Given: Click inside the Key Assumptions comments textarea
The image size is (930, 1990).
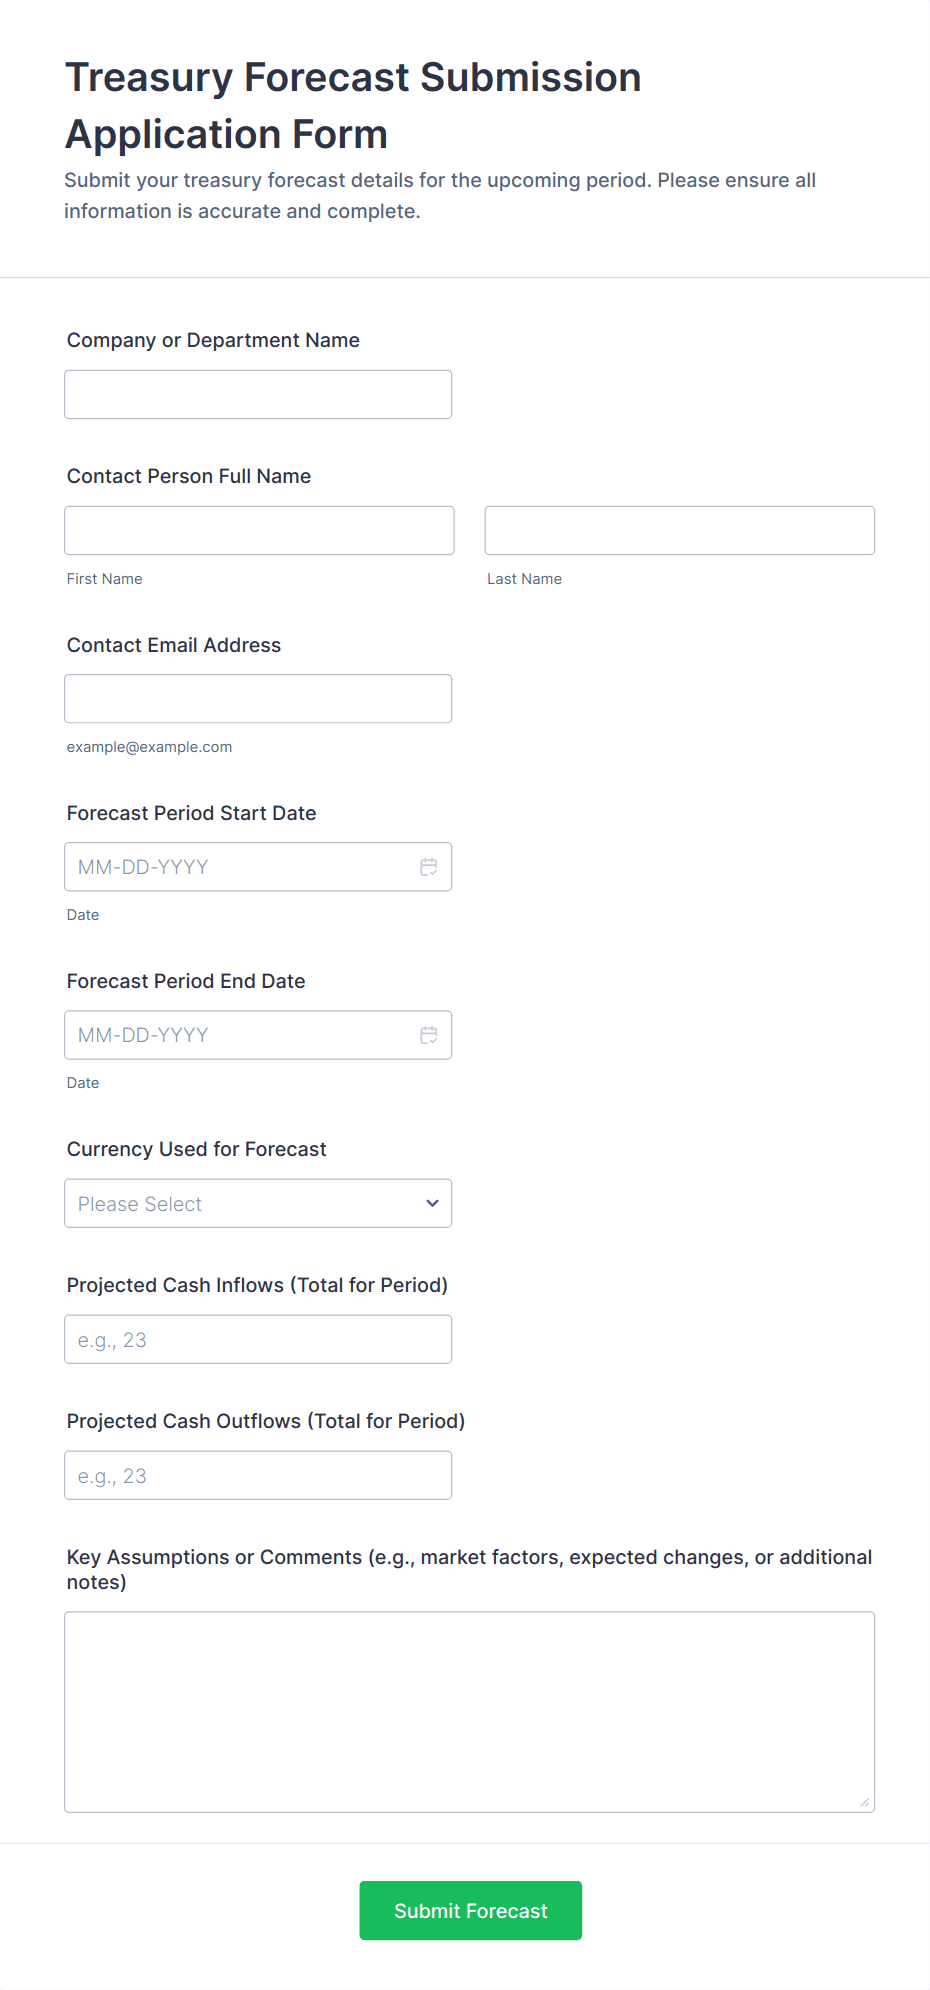Looking at the screenshot, I should (469, 1711).
